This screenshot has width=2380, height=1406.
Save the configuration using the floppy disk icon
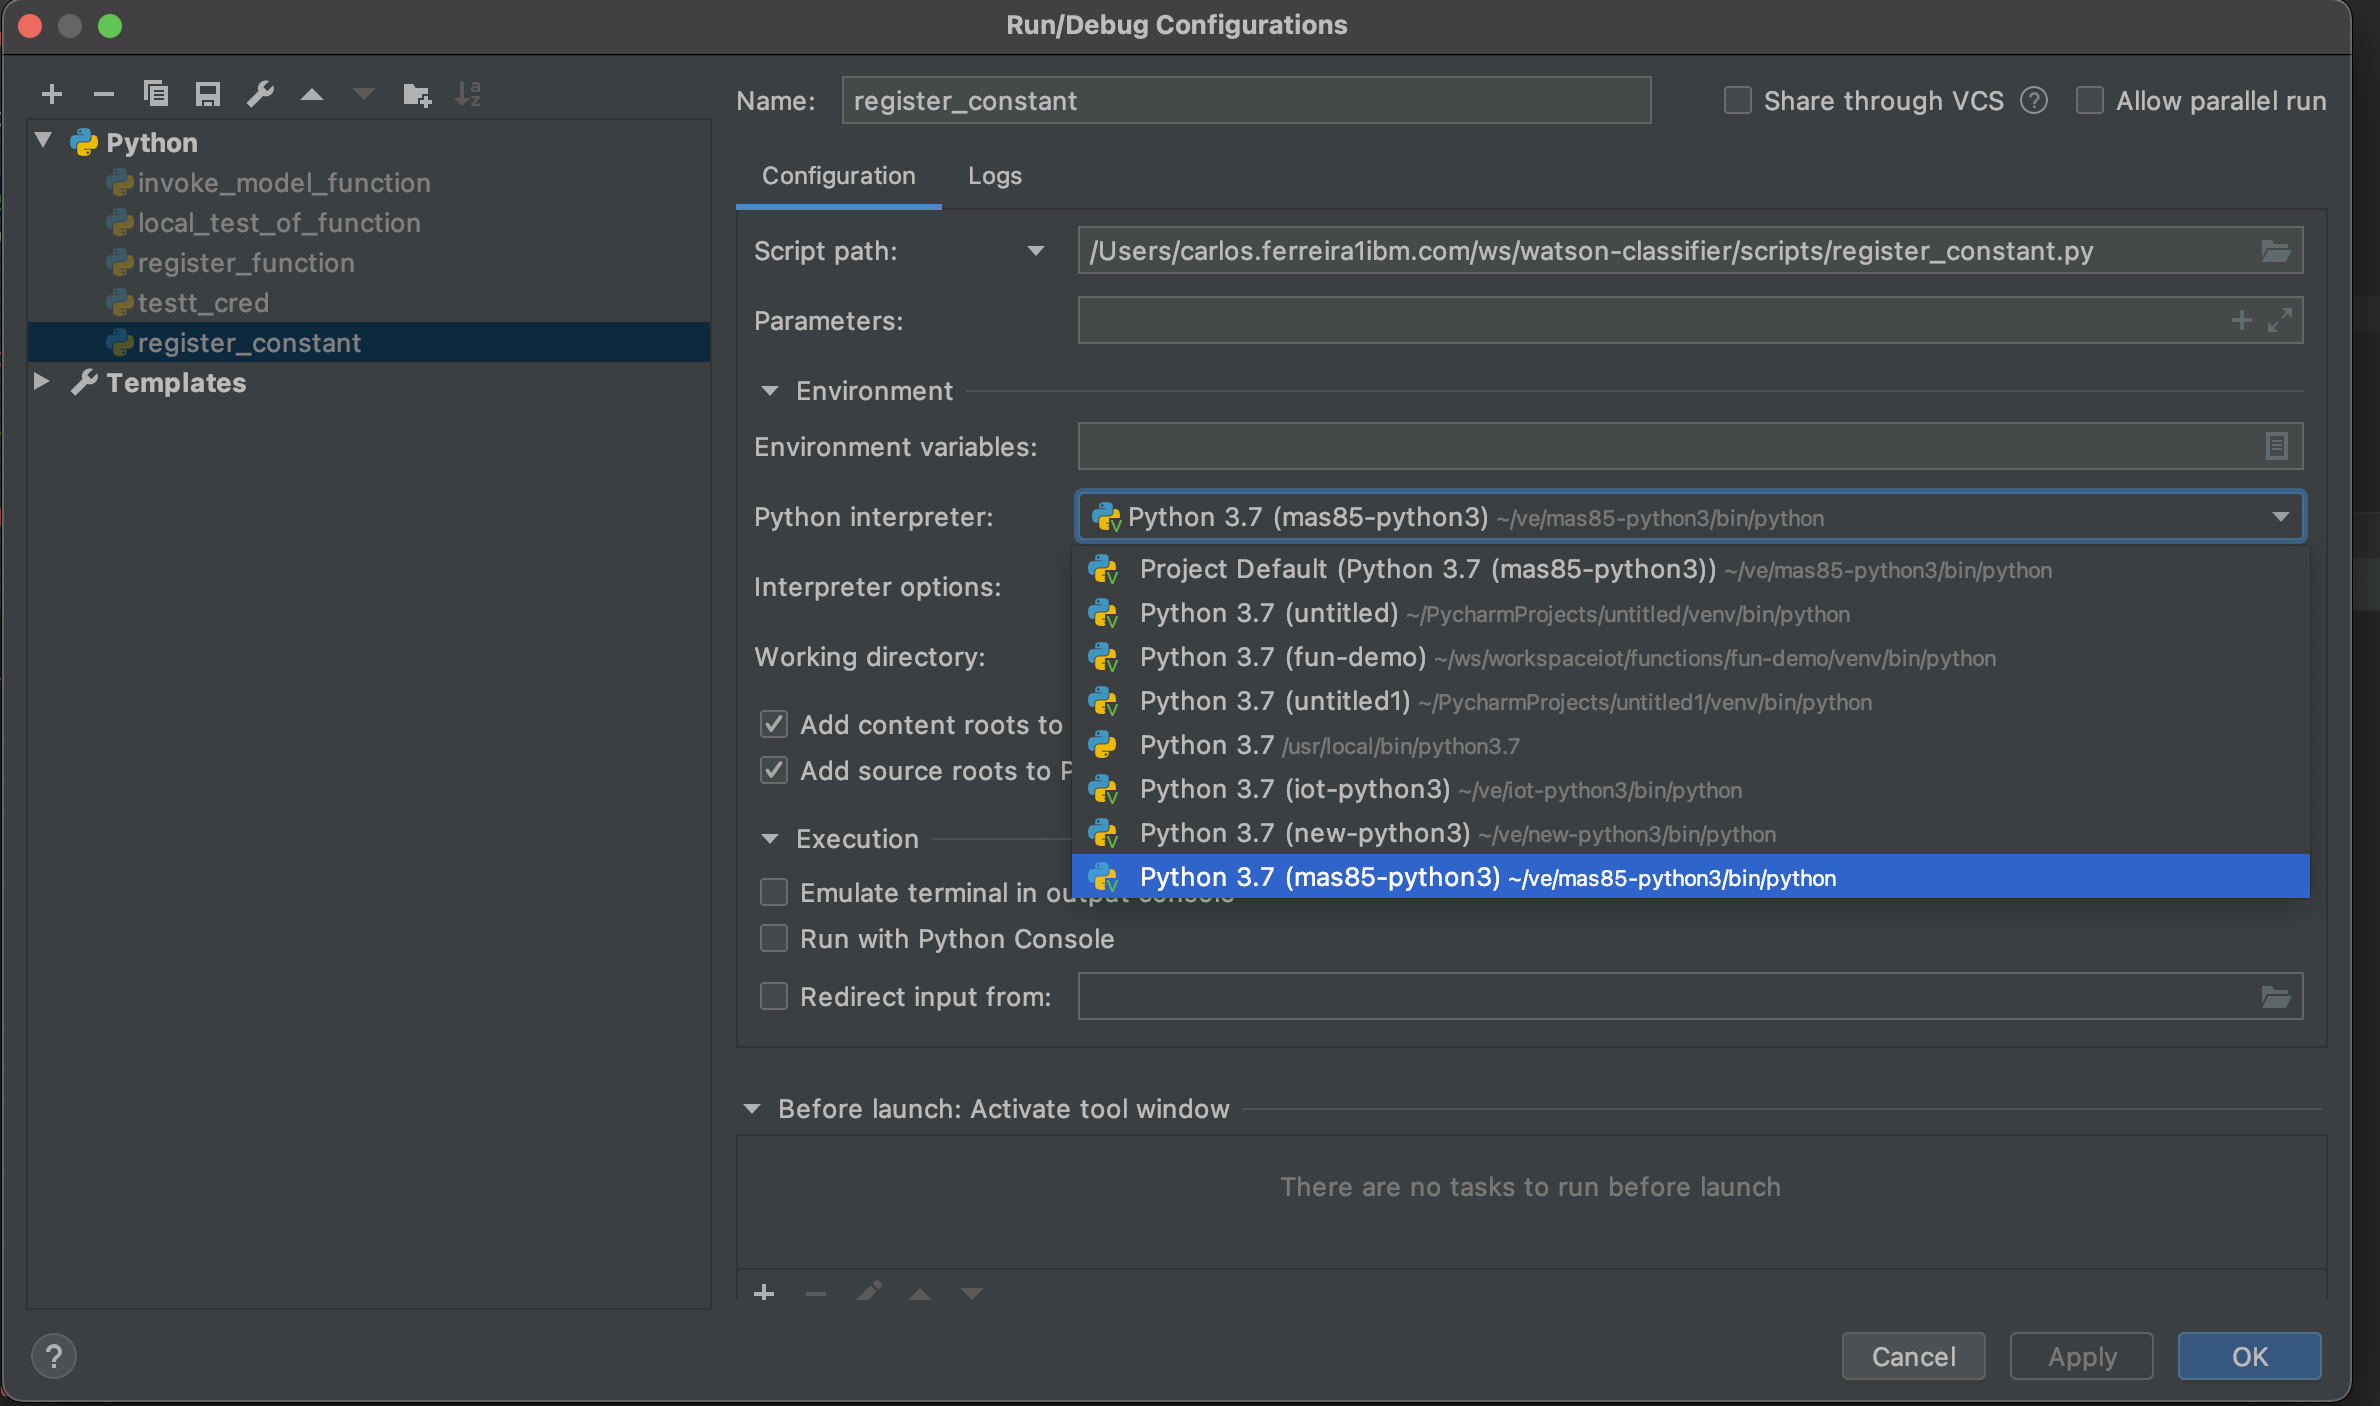(x=208, y=95)
